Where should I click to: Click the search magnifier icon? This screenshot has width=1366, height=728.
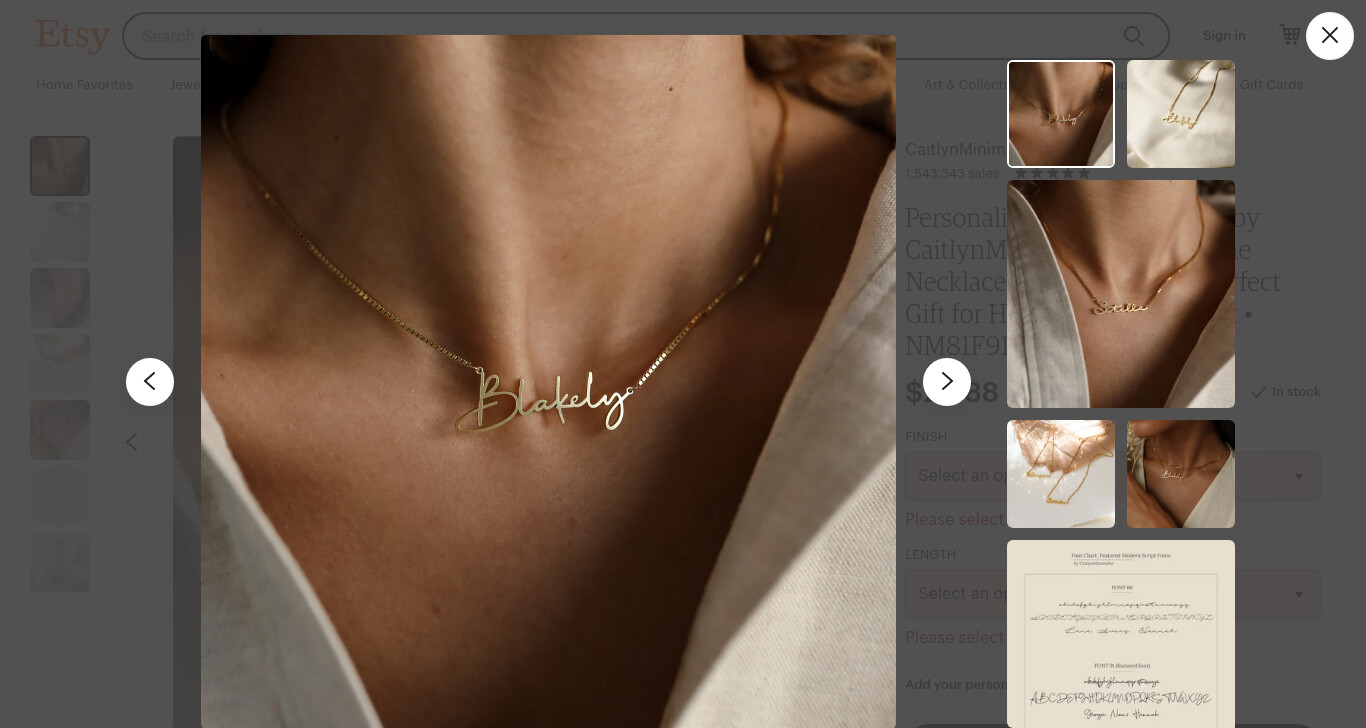[1134, 36]
